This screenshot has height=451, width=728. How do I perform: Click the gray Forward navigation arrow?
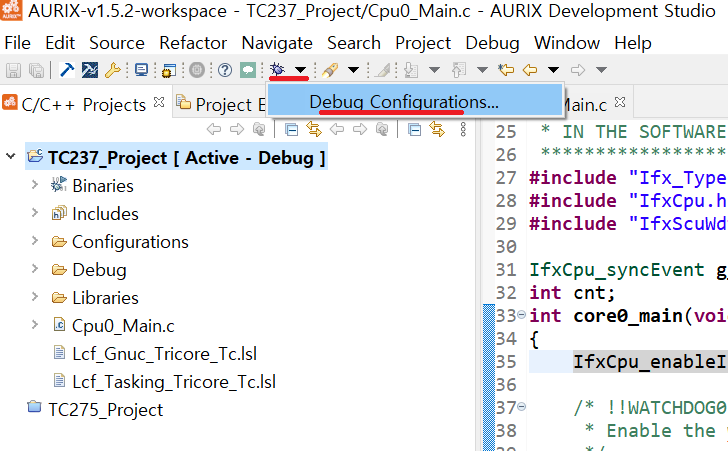(x=578, y=70)
